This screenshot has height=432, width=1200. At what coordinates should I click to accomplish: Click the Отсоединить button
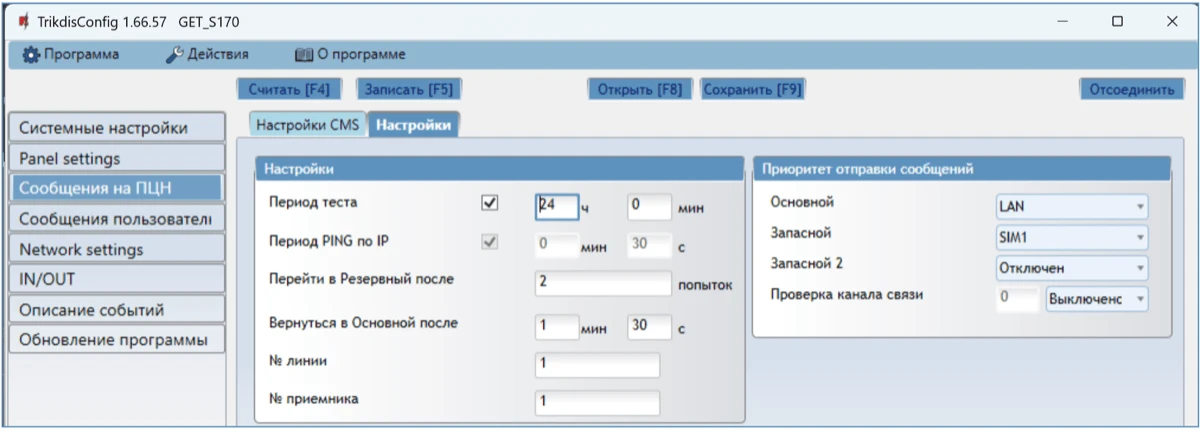(1131, 89)
